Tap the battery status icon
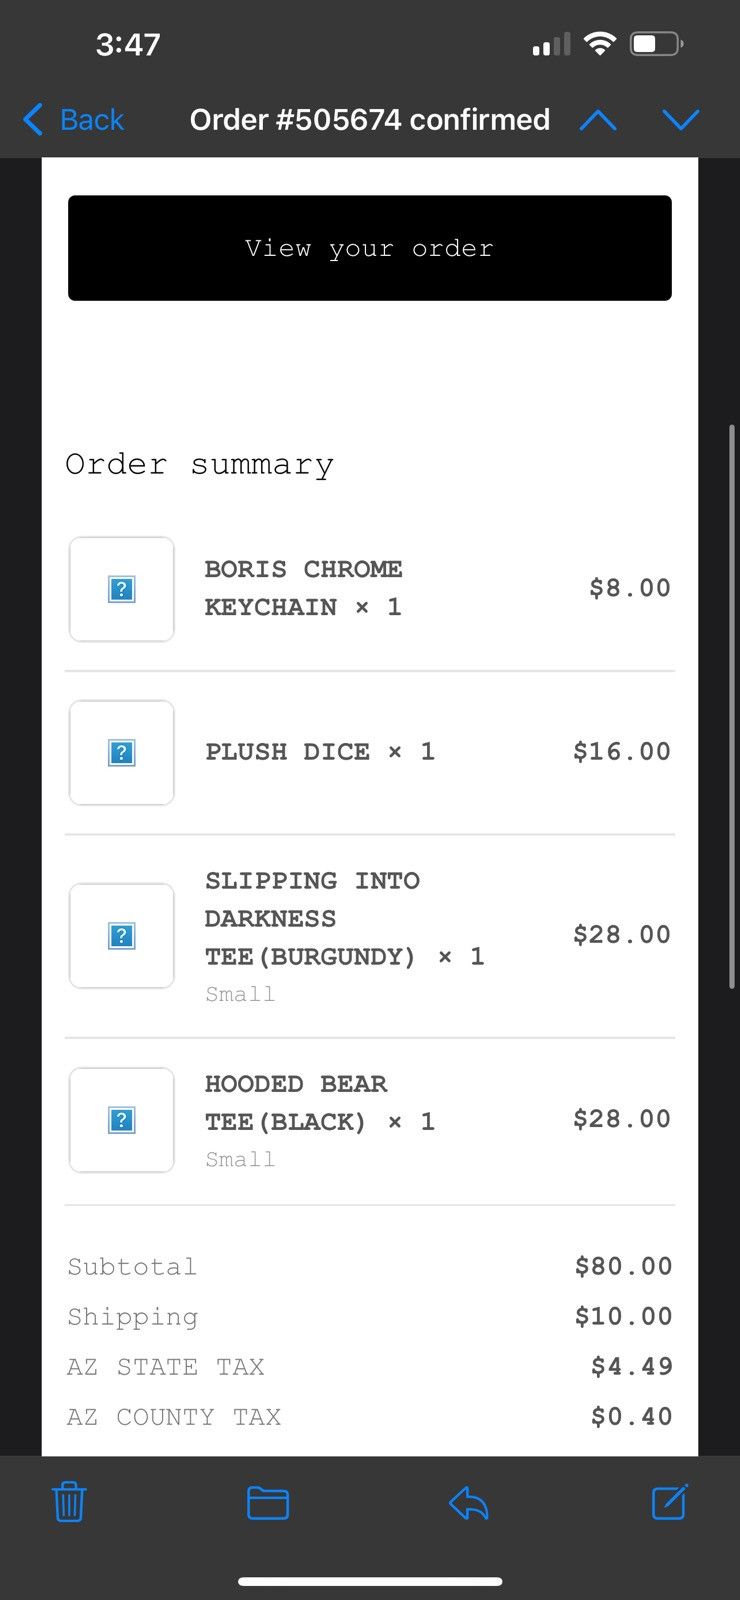This screenshot has width=740, height=1600. [657, 44]
